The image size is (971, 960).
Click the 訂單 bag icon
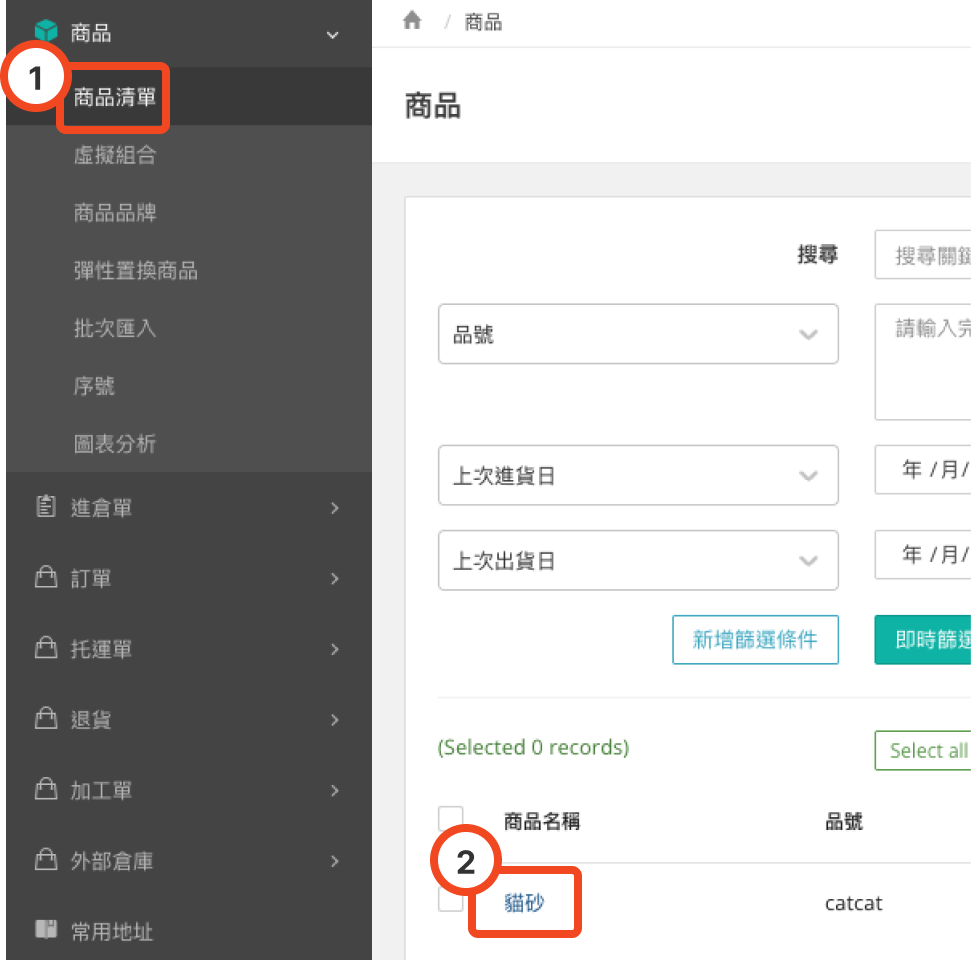(46, 579)
